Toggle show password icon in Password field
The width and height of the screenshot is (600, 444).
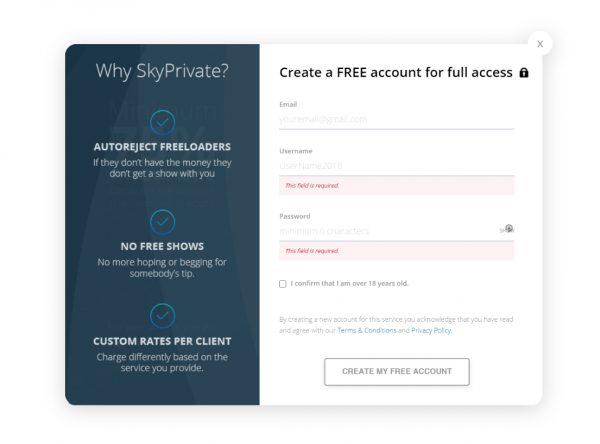pos(507,229)
